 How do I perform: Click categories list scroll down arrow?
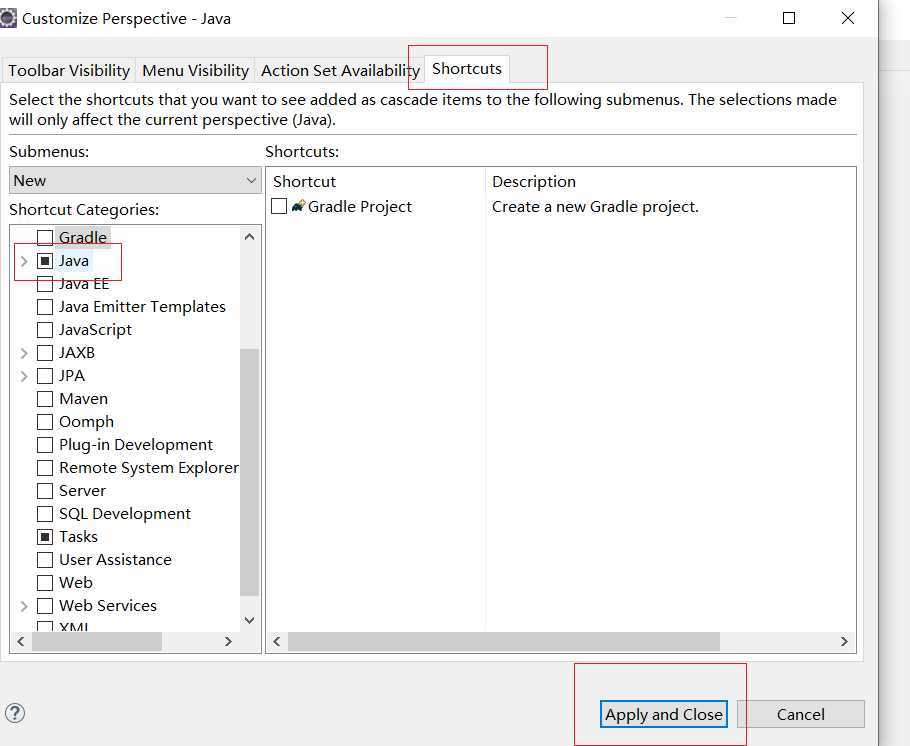250,620
